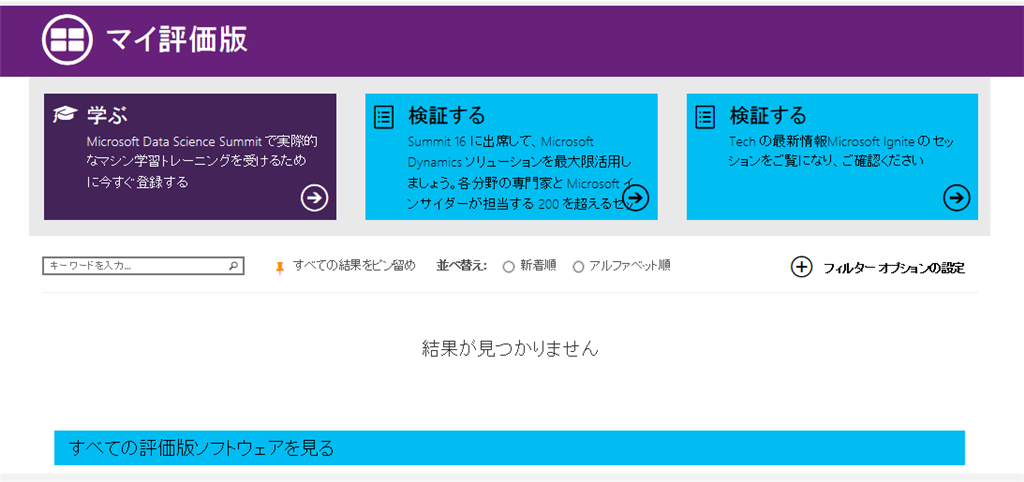Click 検証する heading on Ignite tile
The height and width of the screenshot is (482, 1024).
point(768,116)
